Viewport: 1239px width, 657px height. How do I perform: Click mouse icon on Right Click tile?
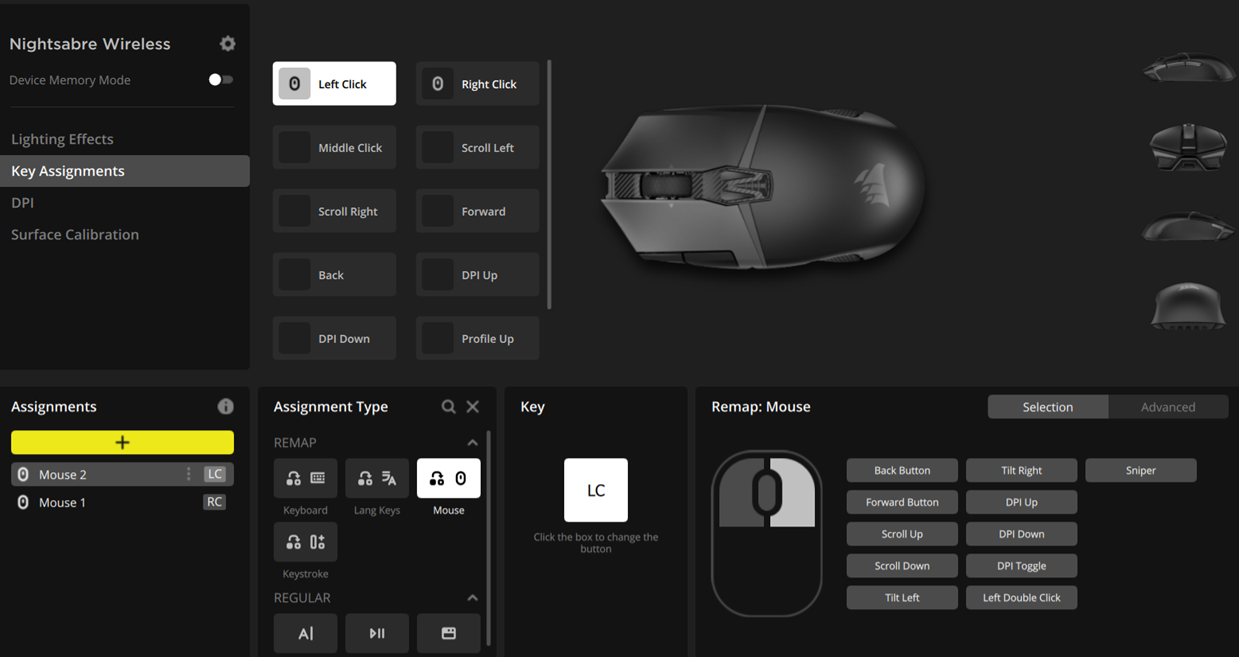pyautogui.click(x=437, y=84)
